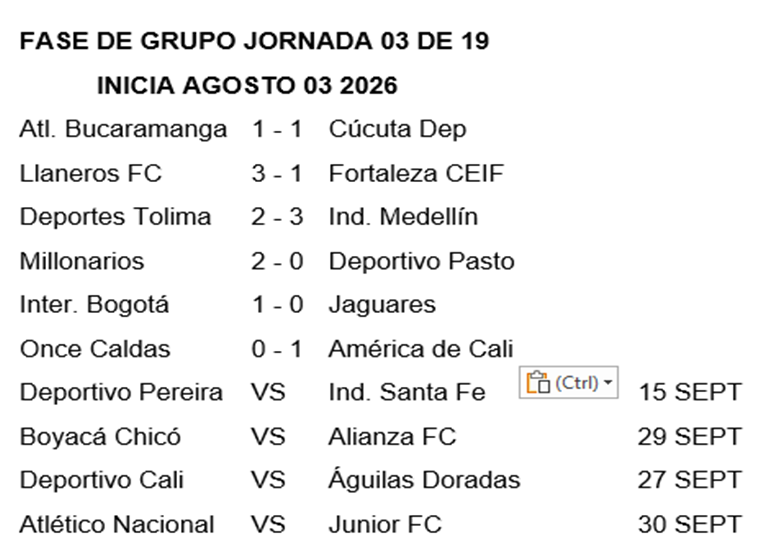Viewport: 770px width, 556px height.
Task: Click the Deportes Tolima text
Action: pyautogui.click(x=115, y=217)
